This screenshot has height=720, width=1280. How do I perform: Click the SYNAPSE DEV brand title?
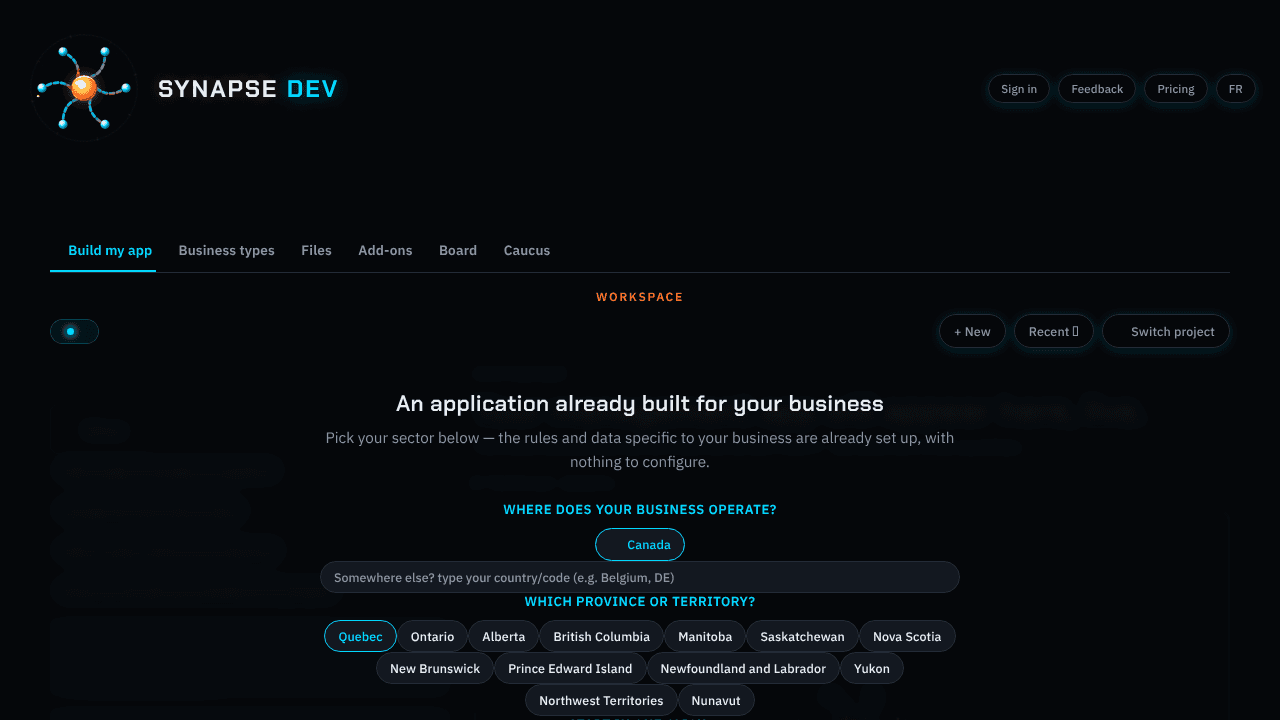[248, 89]
